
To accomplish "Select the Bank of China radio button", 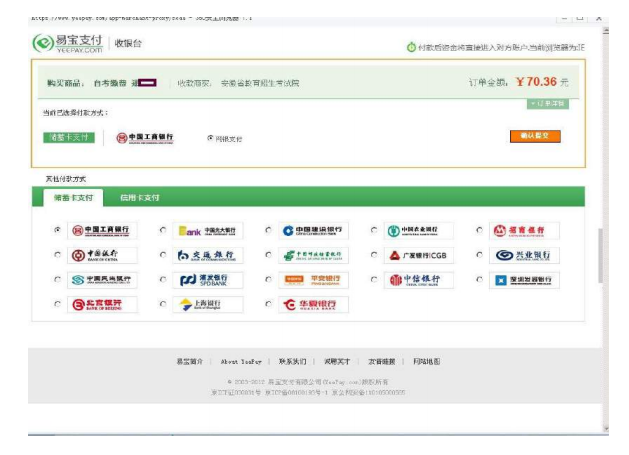I will point(57,256).
